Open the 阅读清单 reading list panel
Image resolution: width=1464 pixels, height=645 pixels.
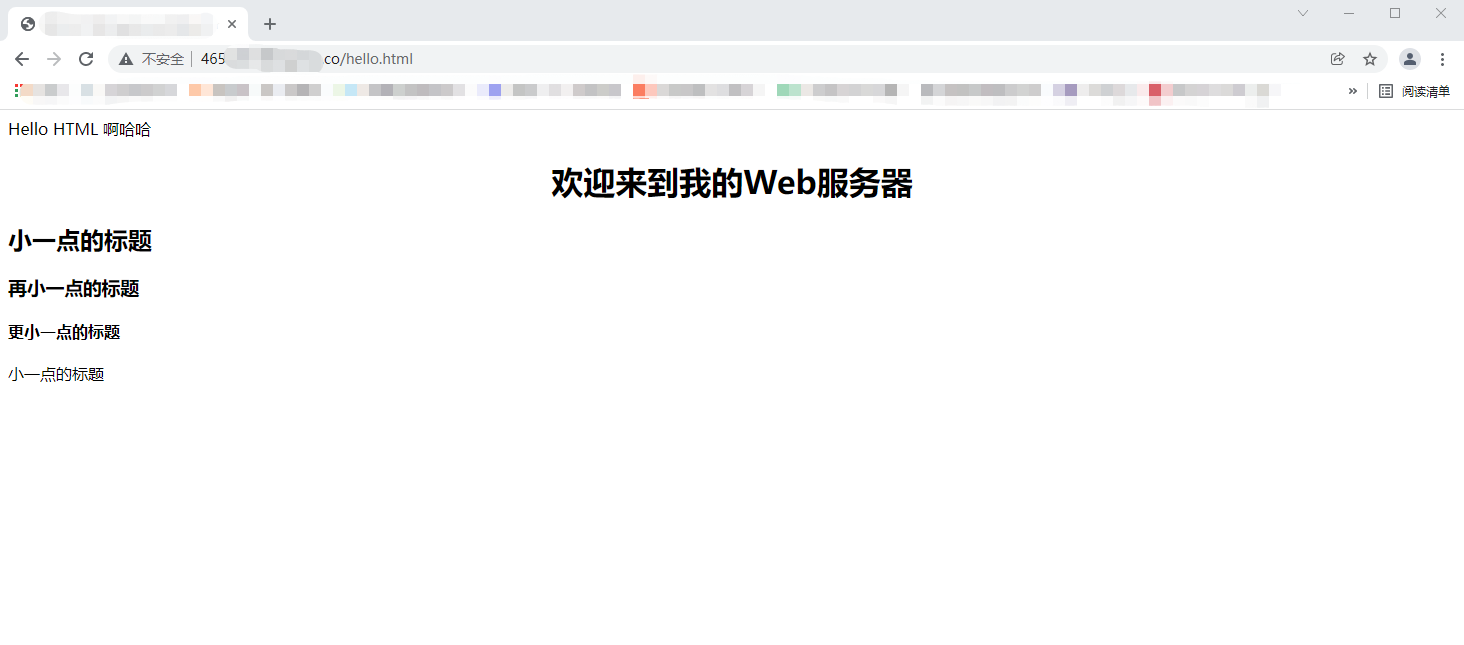click(1424, 90)
